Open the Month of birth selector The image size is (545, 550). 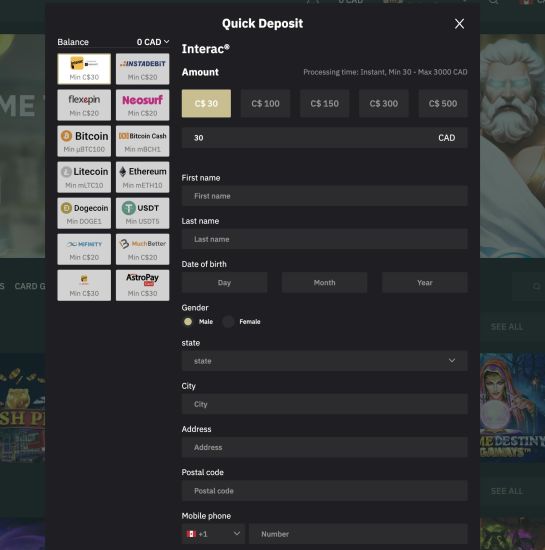[x=324, y=283]
